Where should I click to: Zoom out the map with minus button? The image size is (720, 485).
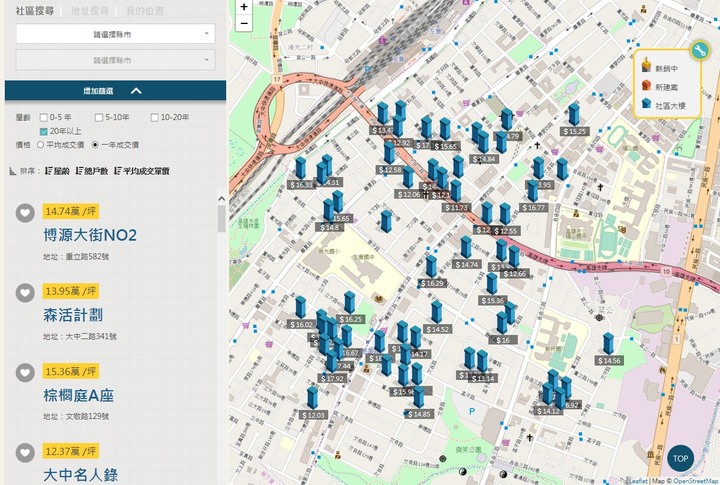tap(244, 23)
